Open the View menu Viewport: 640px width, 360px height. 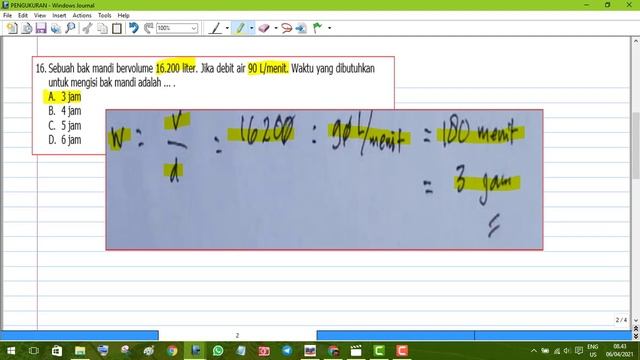(40, 16)
